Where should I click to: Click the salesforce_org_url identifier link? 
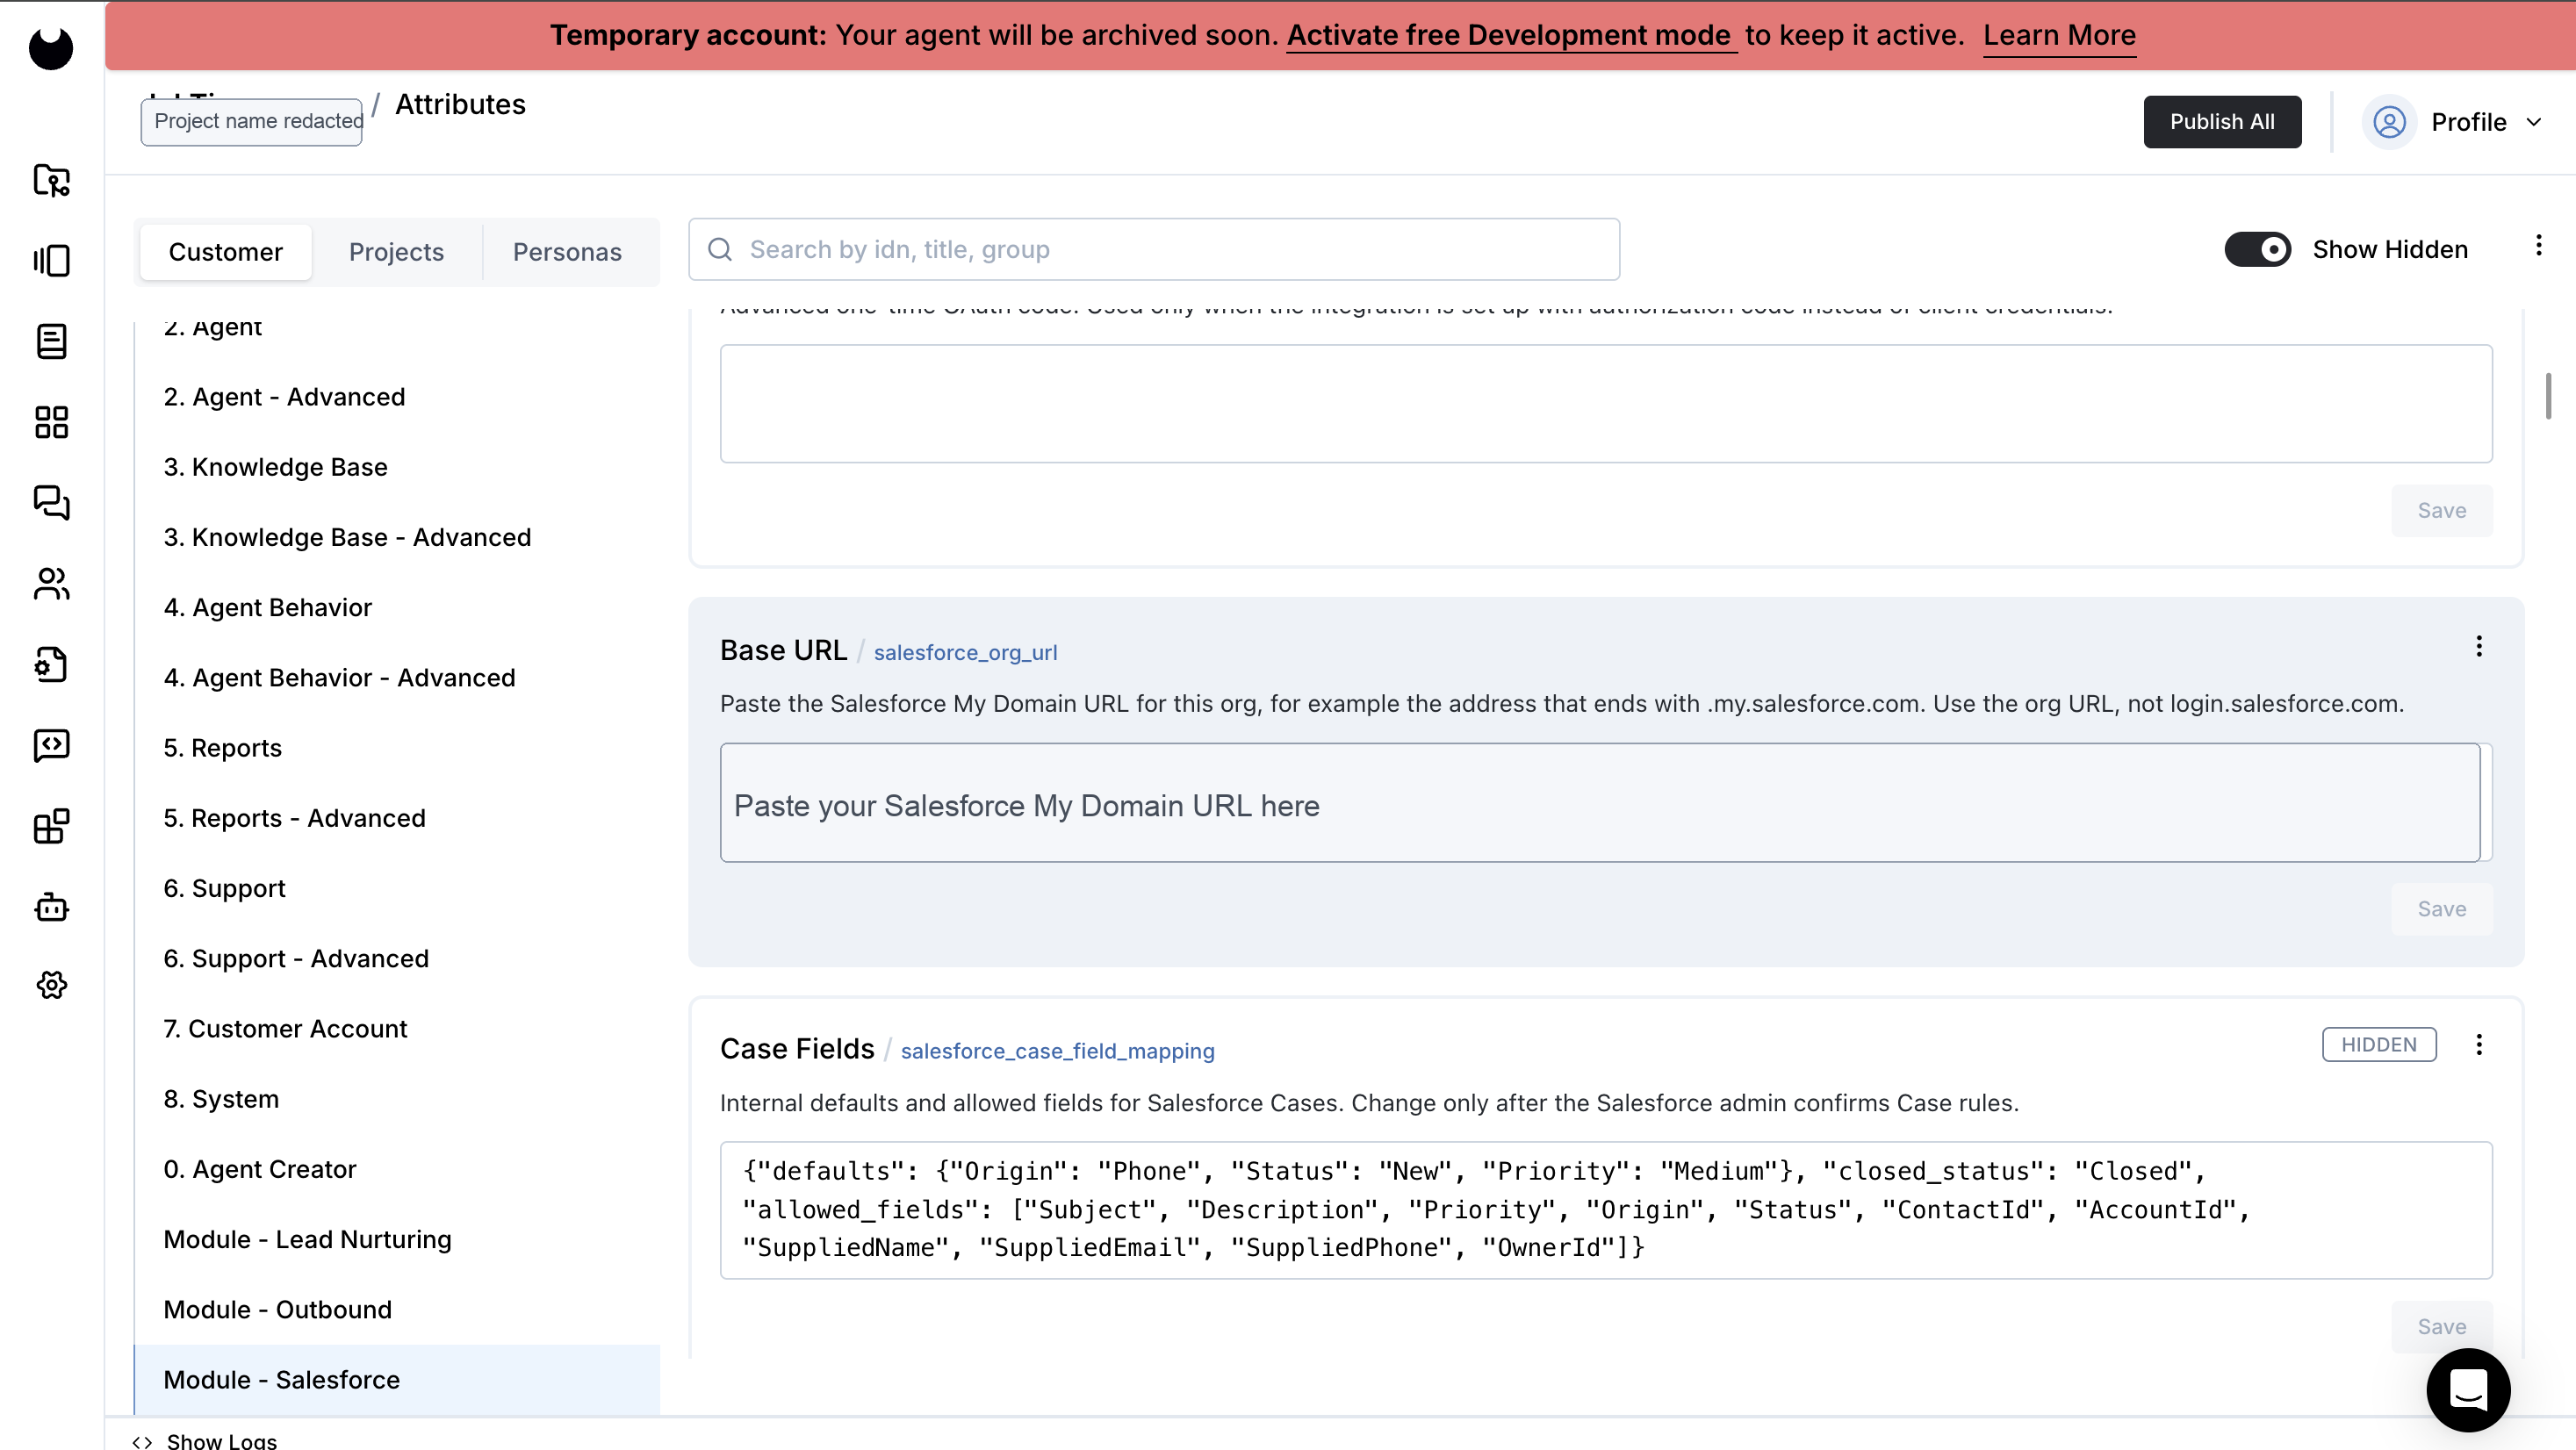coord(965,653)
